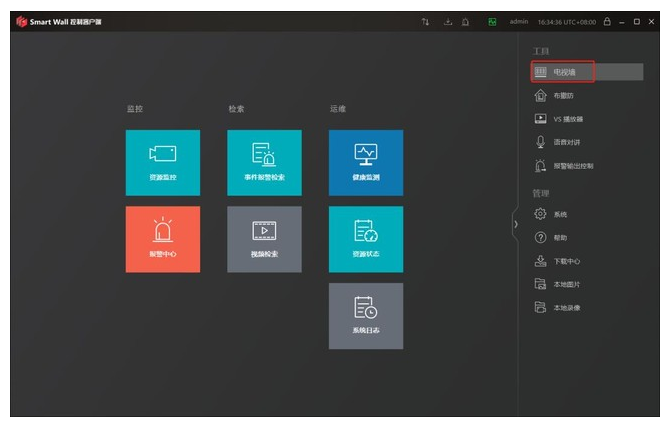Collapse the right side panel arrow
Screen dimensions: 664x424
pyautogui.click(x=516, y=224)
